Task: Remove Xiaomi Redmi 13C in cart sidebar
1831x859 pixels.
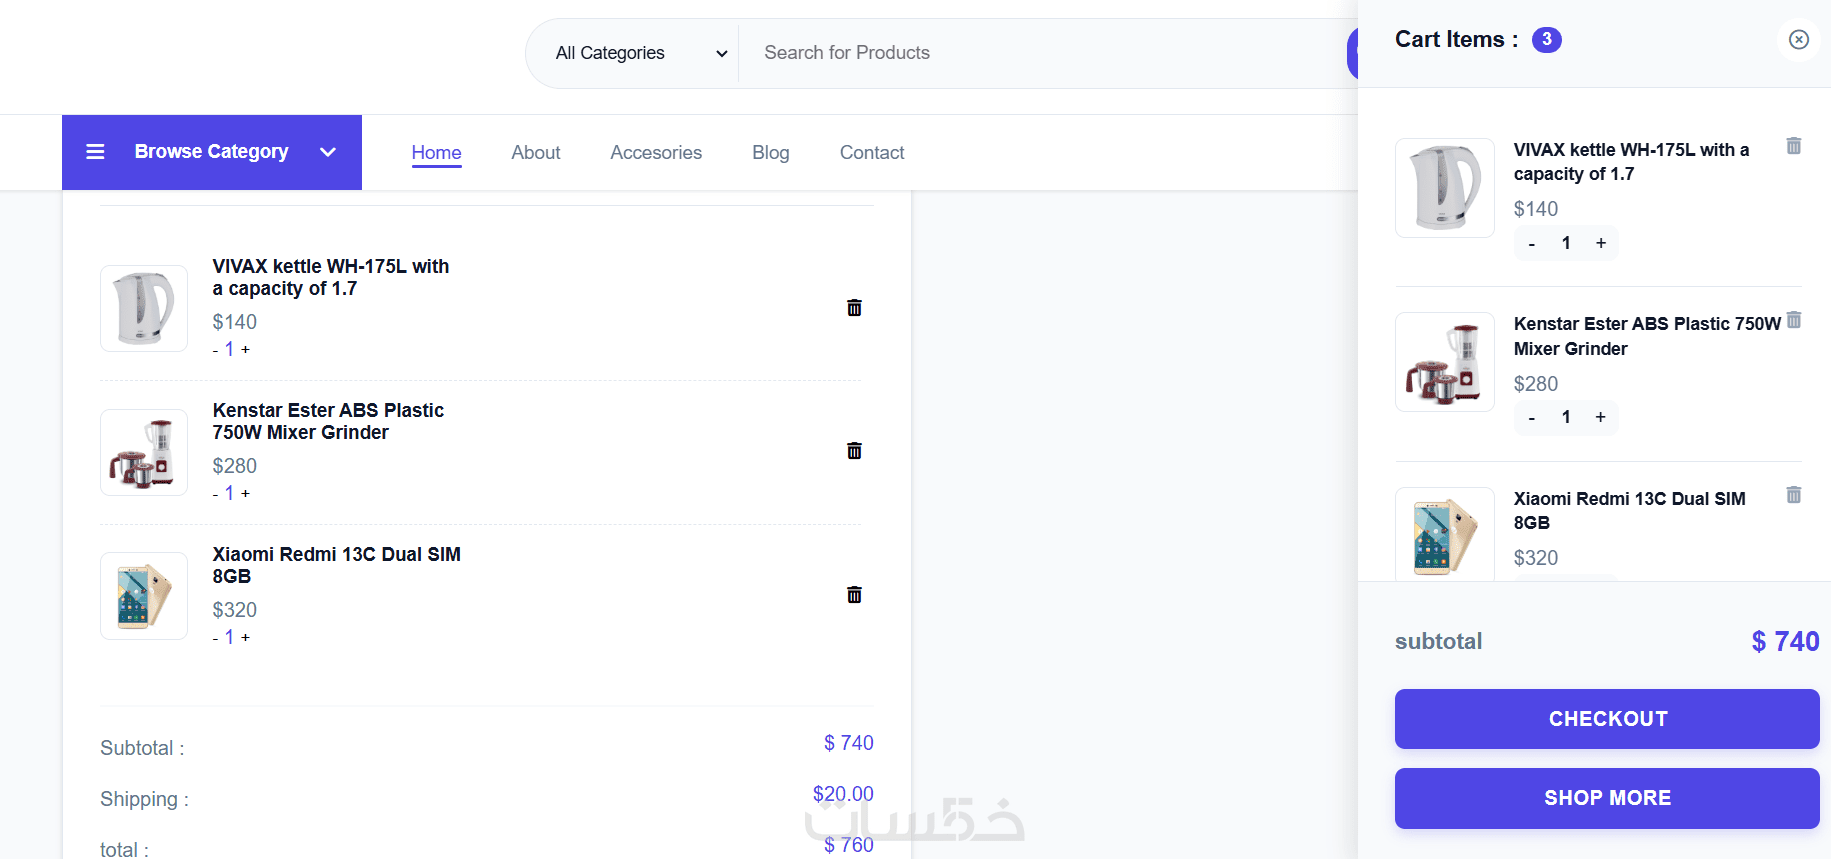Action: (1794, 495)
